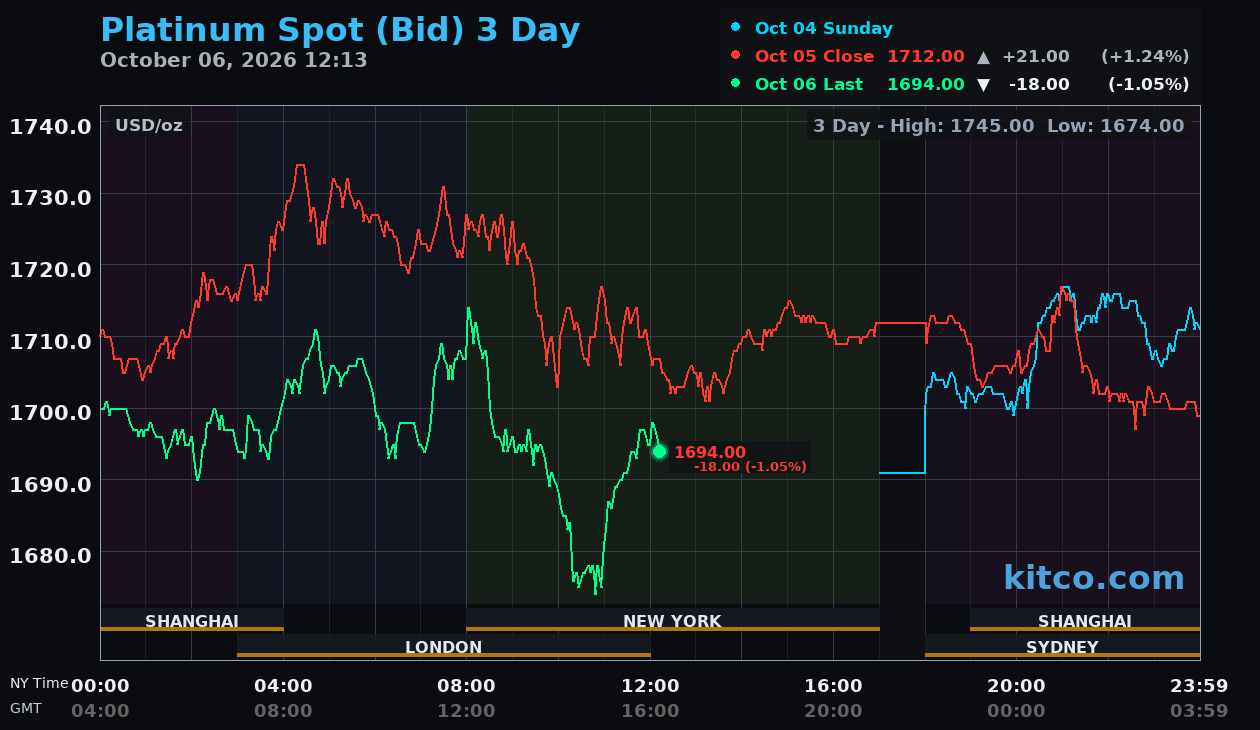Screen dimensions: 1260x730
Task: Click the 'Oct 06 Last' legend label
Action: pyautogui.click(x=809, y=84)
